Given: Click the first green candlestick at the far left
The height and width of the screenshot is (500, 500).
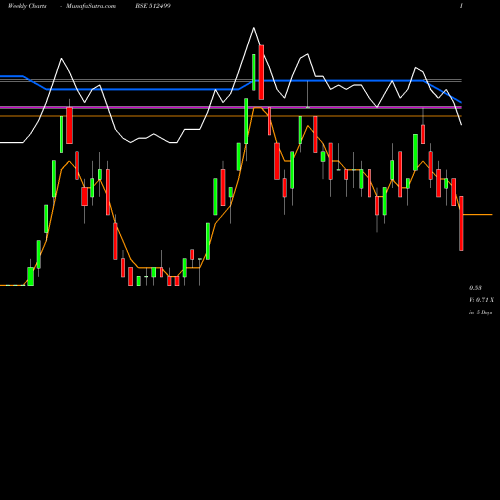Looking at the screenshot, I should (30, 276).
